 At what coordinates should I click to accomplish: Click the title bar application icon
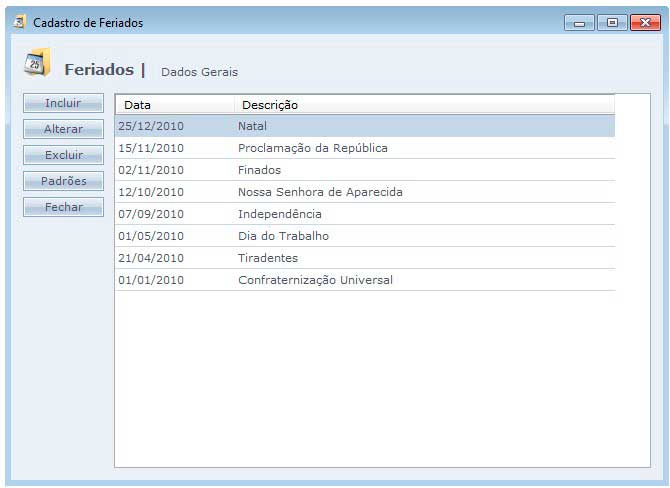[x=19, y=21]
